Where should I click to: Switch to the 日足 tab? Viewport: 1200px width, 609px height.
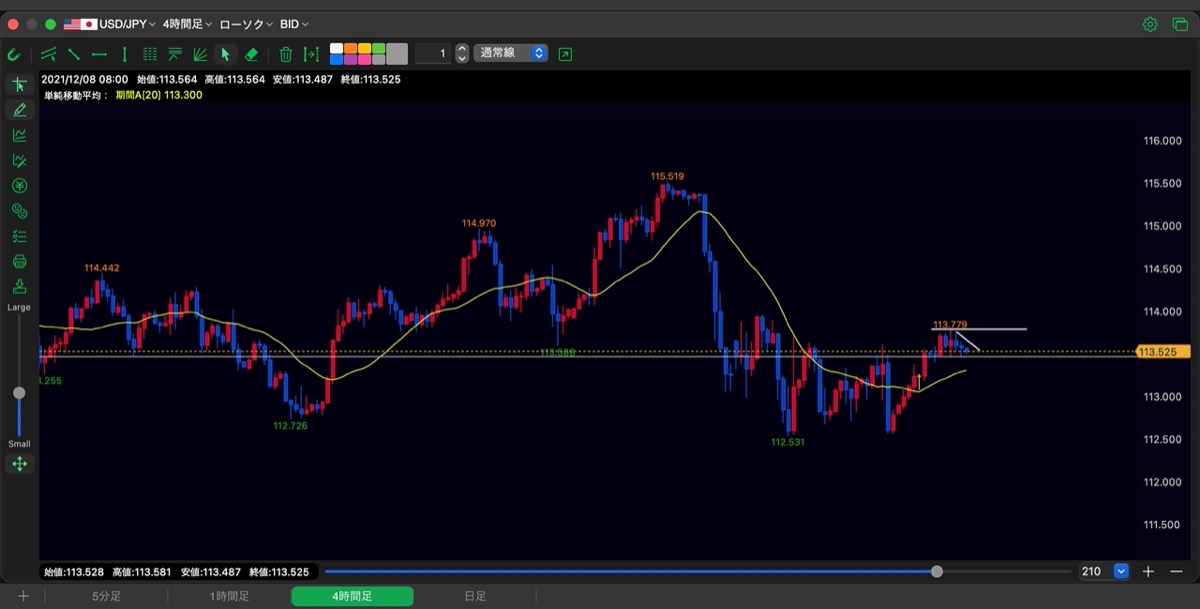pos(474,596)
